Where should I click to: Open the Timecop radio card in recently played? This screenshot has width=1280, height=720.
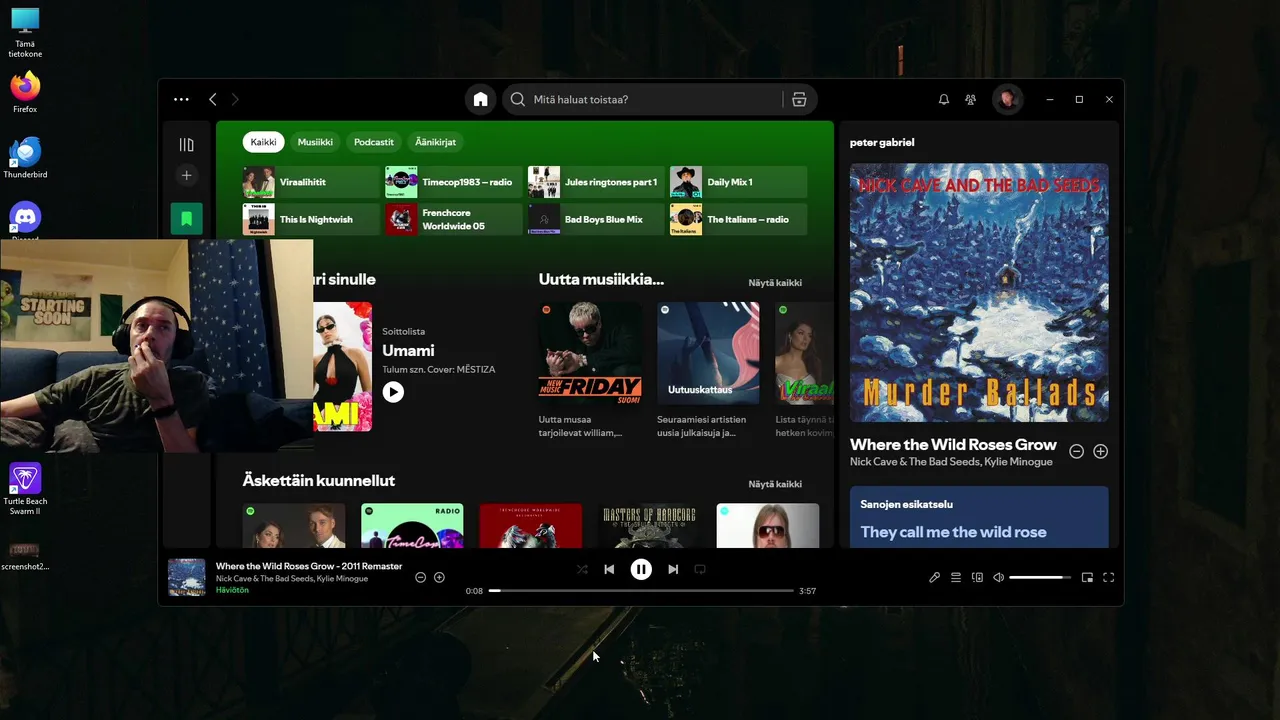412,525
